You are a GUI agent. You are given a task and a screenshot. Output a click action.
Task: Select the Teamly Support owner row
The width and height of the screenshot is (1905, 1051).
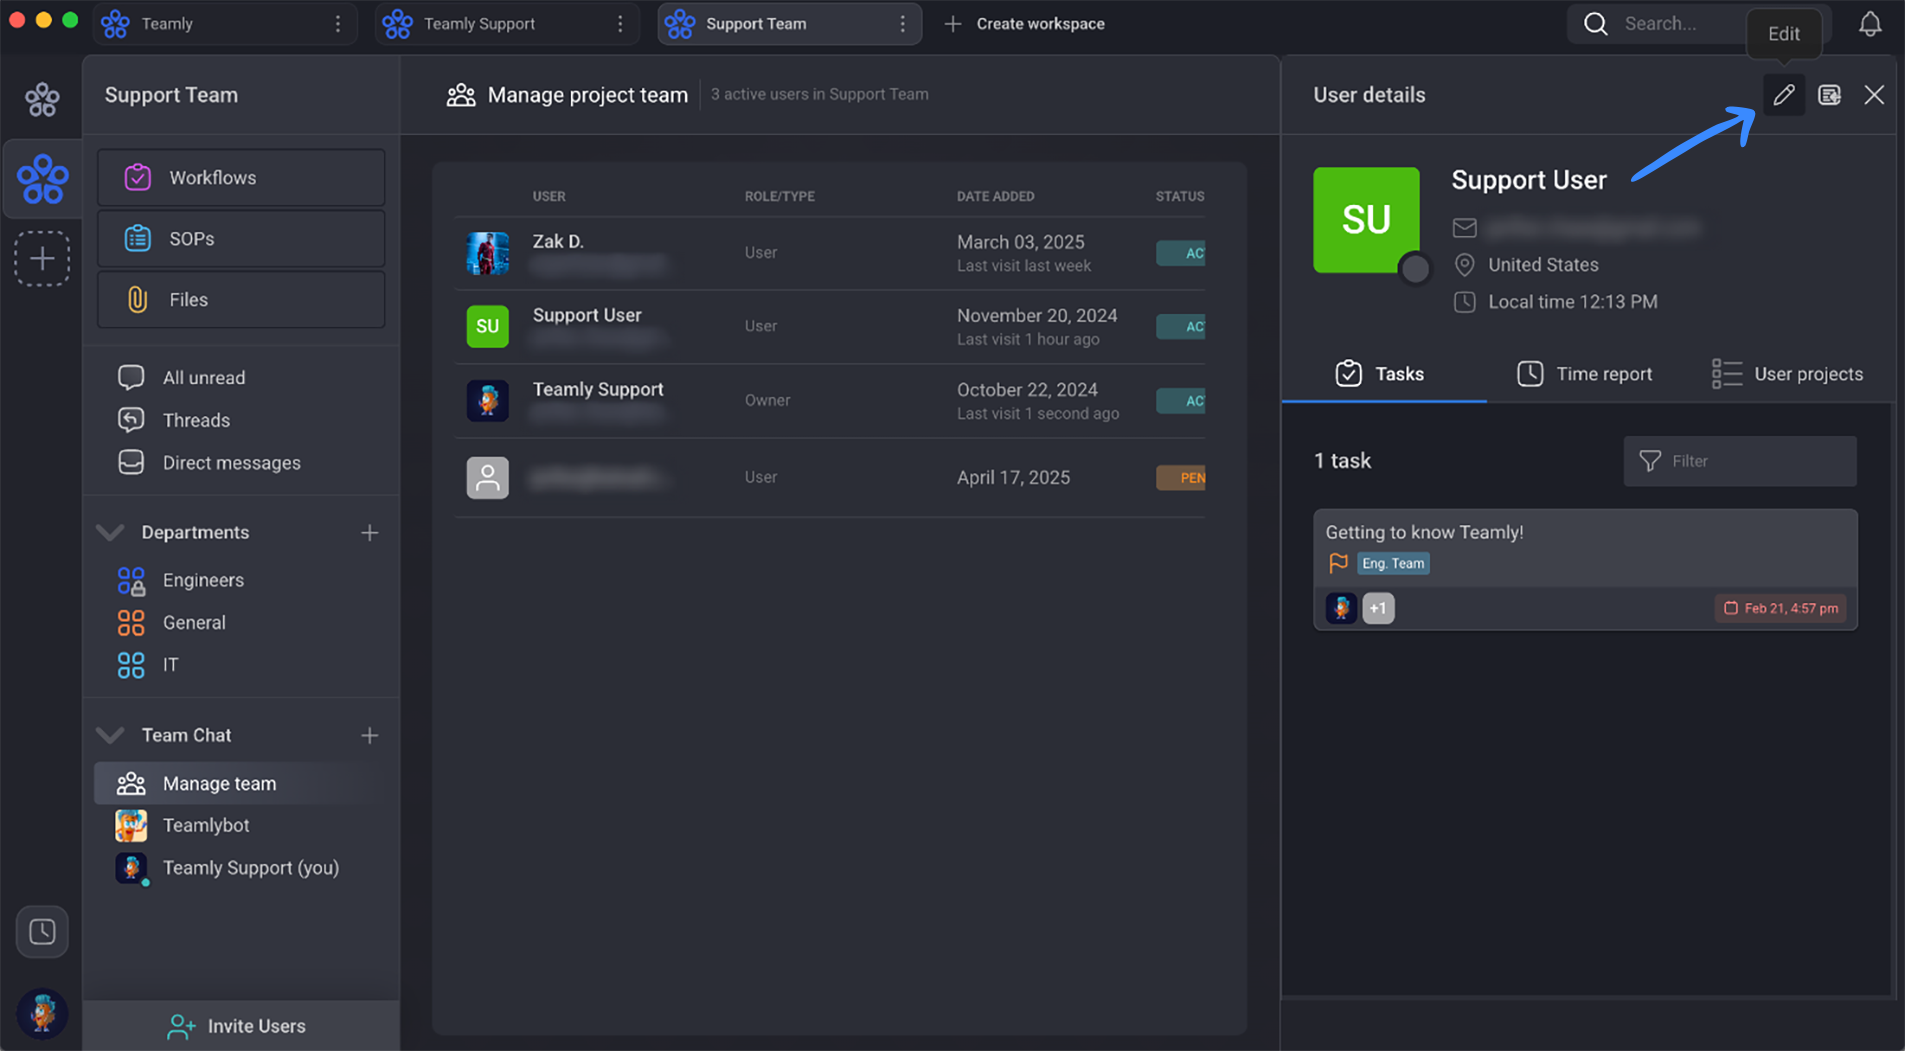(830, 401)
